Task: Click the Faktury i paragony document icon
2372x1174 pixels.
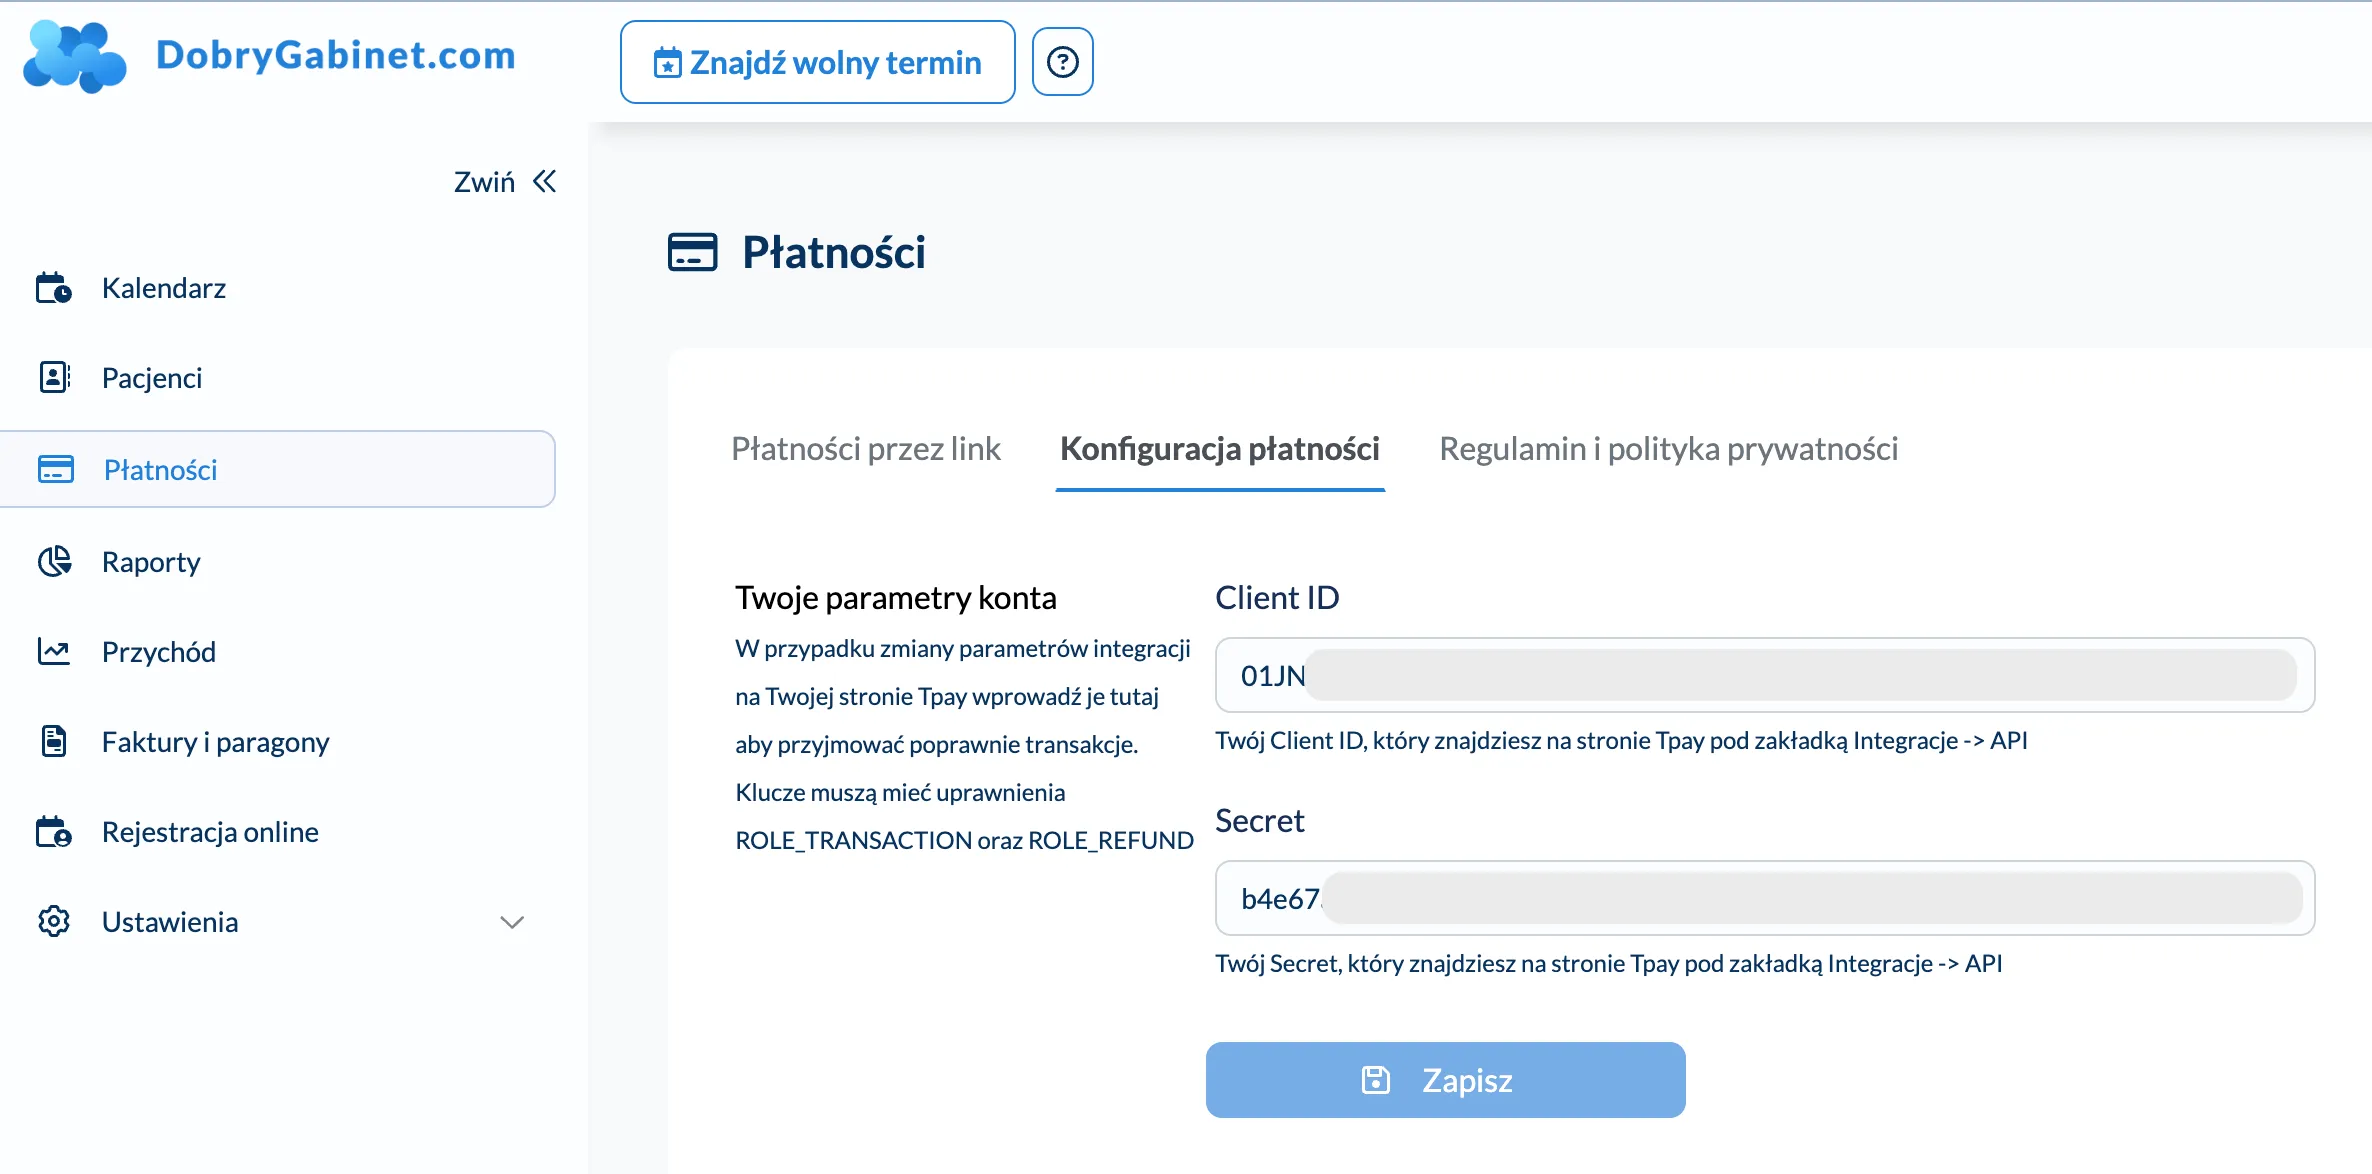Action: [x=54, y=742]
